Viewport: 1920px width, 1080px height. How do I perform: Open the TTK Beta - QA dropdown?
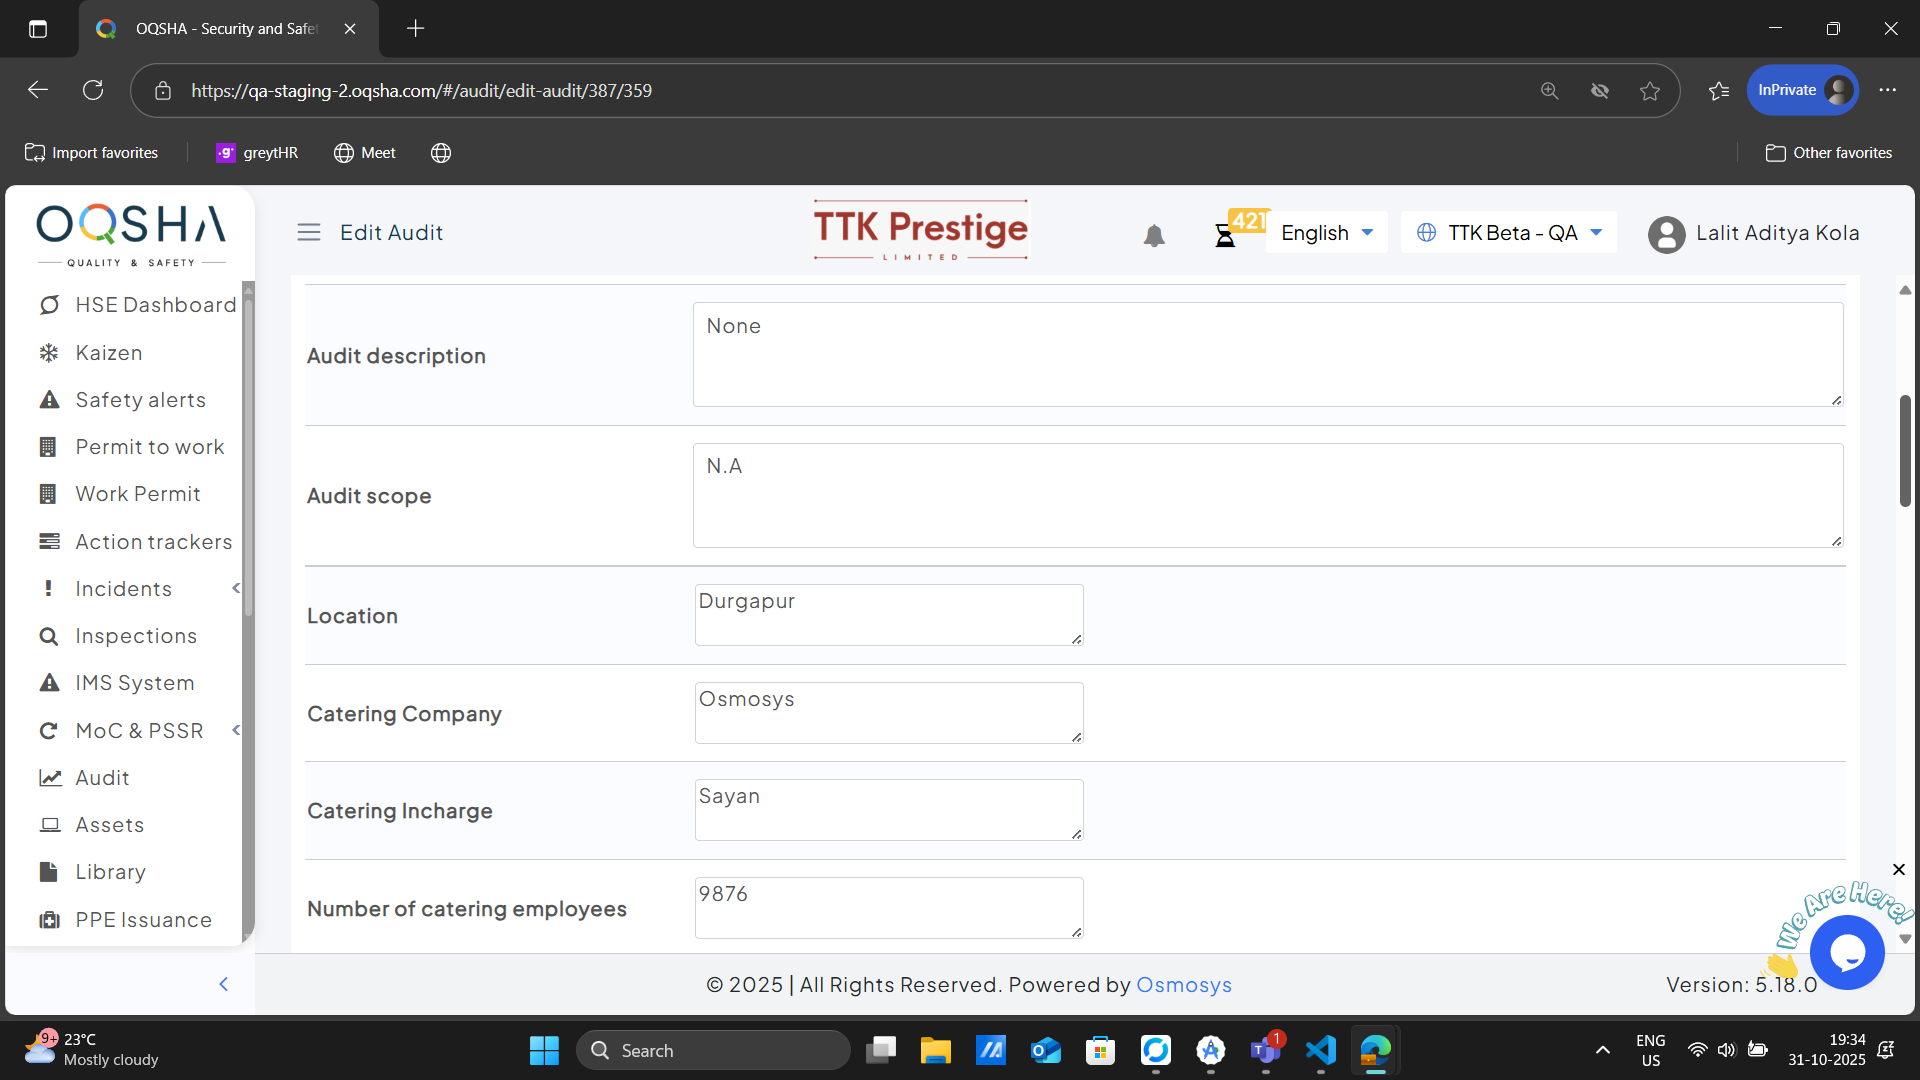tap(1509, 233)
